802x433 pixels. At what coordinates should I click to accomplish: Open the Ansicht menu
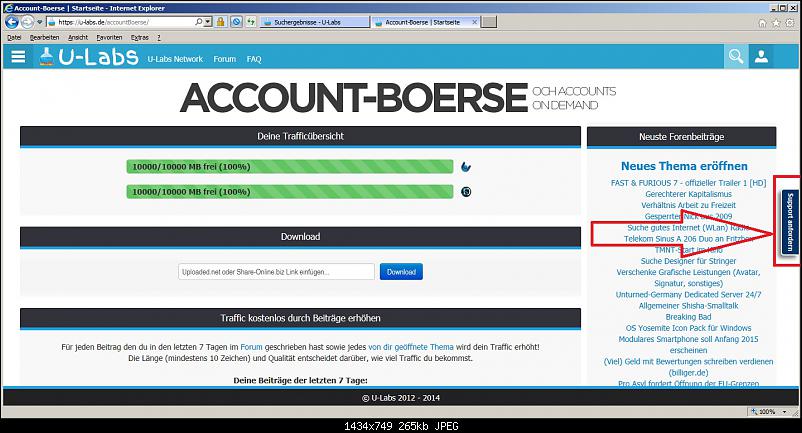click(78, 37)
